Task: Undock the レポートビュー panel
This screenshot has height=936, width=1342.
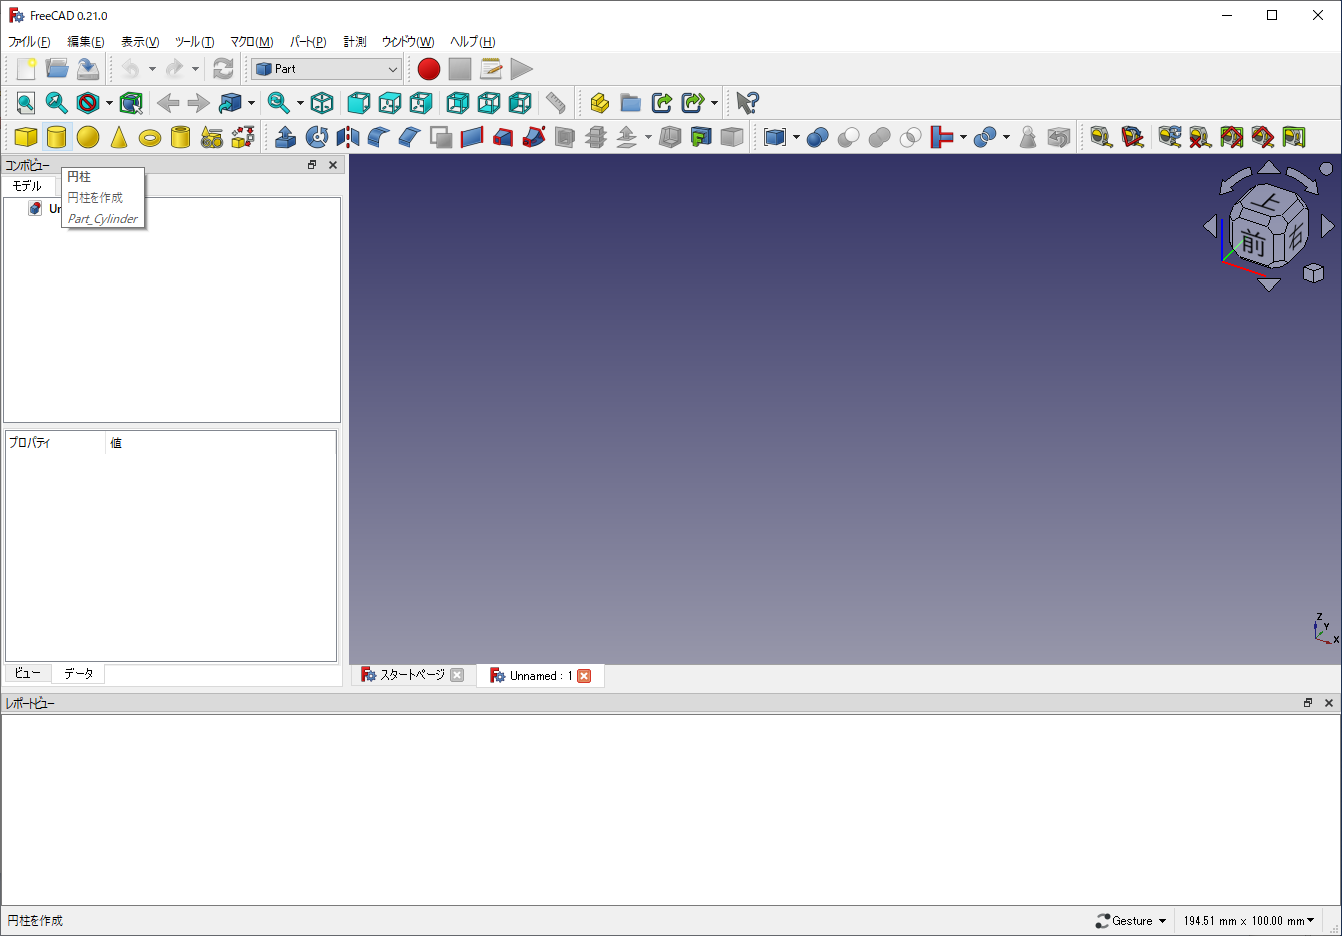Action: [1307, 703]
